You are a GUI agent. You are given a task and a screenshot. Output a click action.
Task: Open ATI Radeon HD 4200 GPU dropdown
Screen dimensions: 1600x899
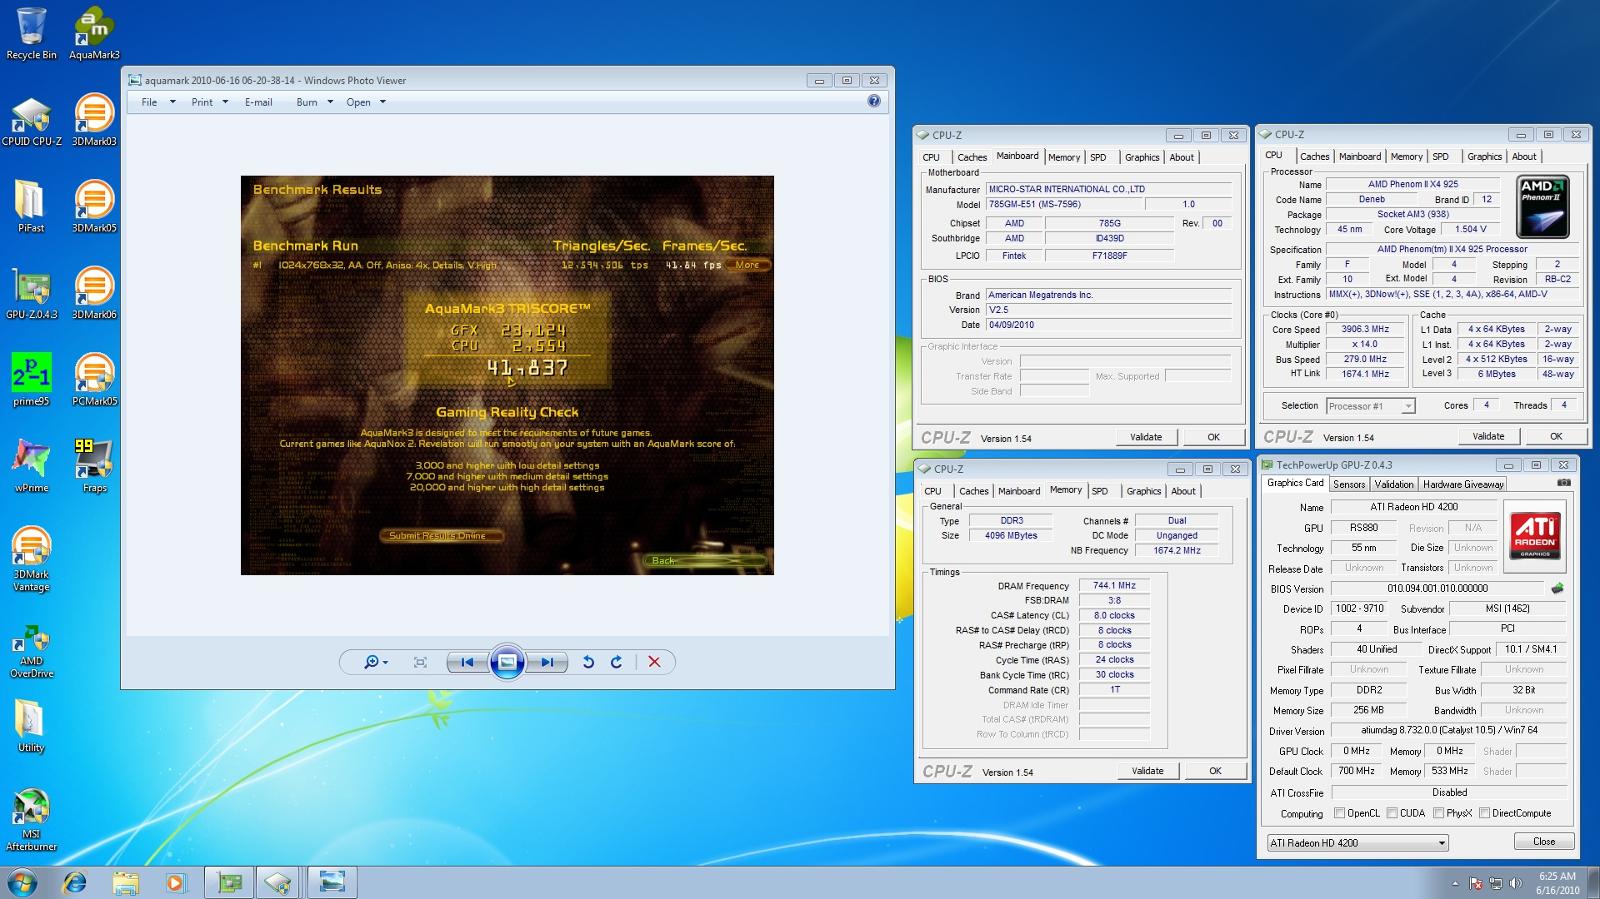coord(1357,843)
